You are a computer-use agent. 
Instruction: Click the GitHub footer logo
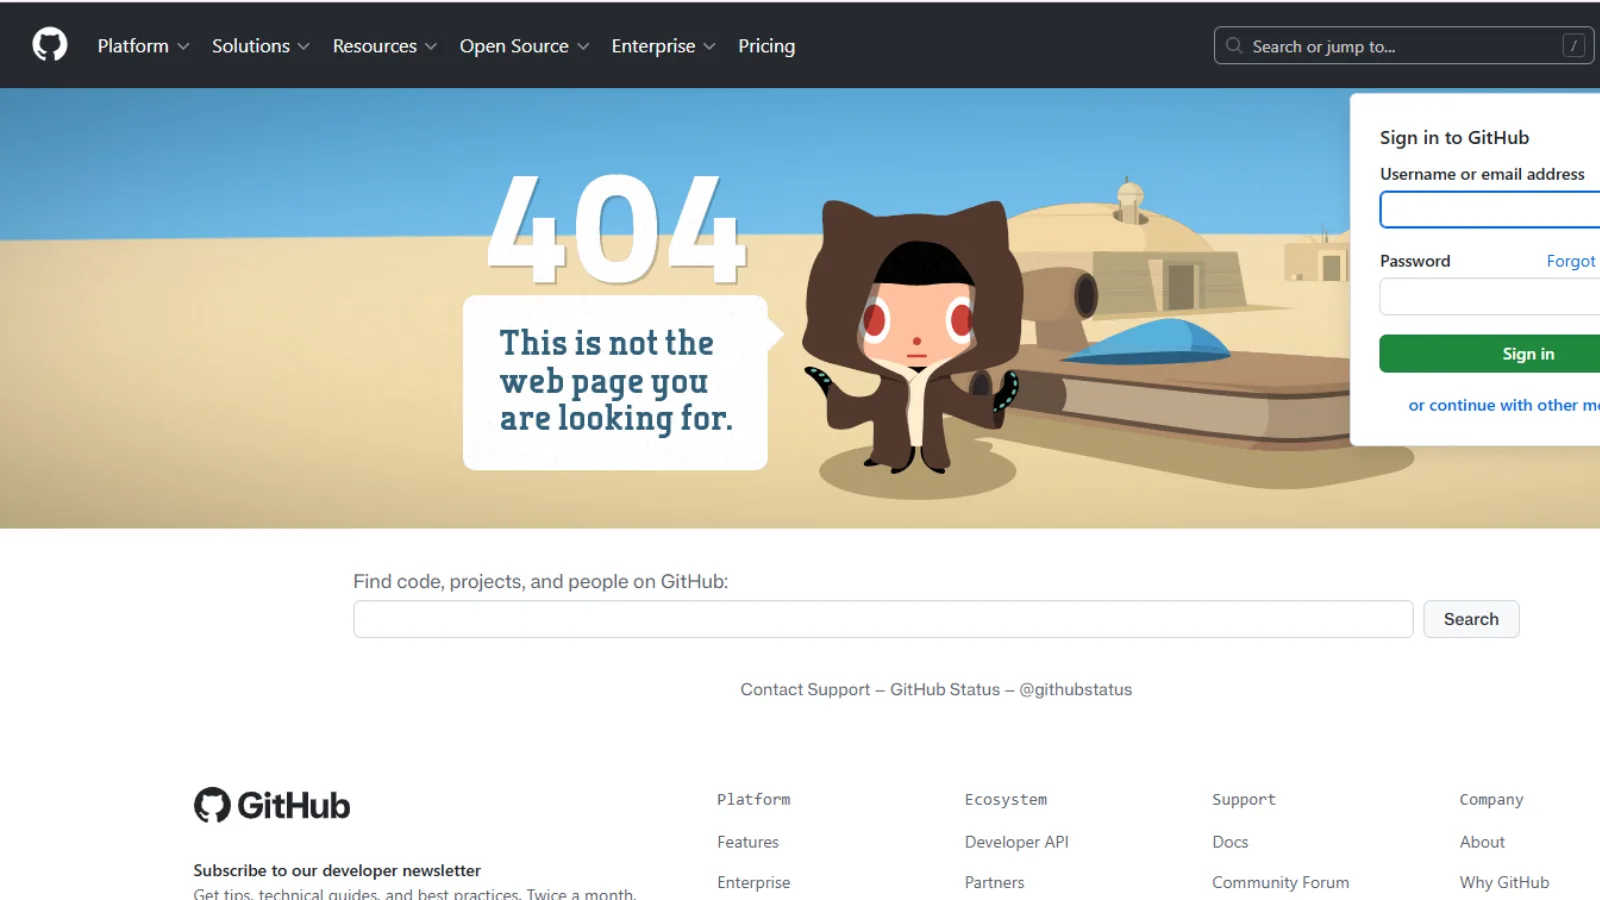[272, 805]
